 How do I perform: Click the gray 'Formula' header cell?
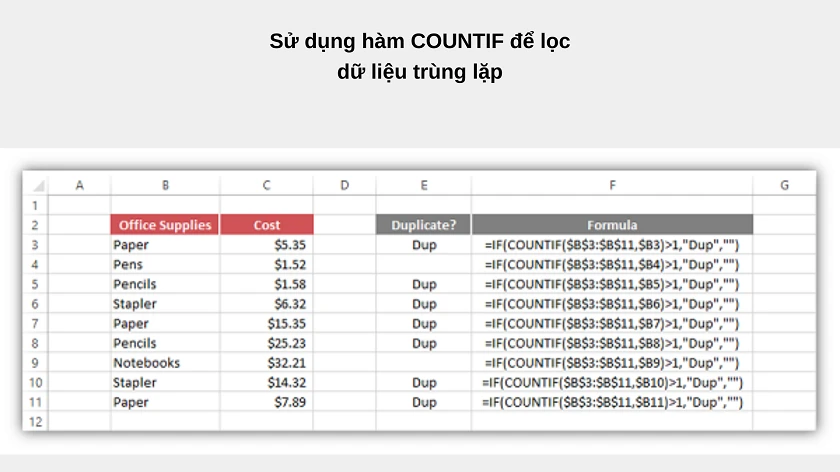pyautogui.click(x=612, y=225)
